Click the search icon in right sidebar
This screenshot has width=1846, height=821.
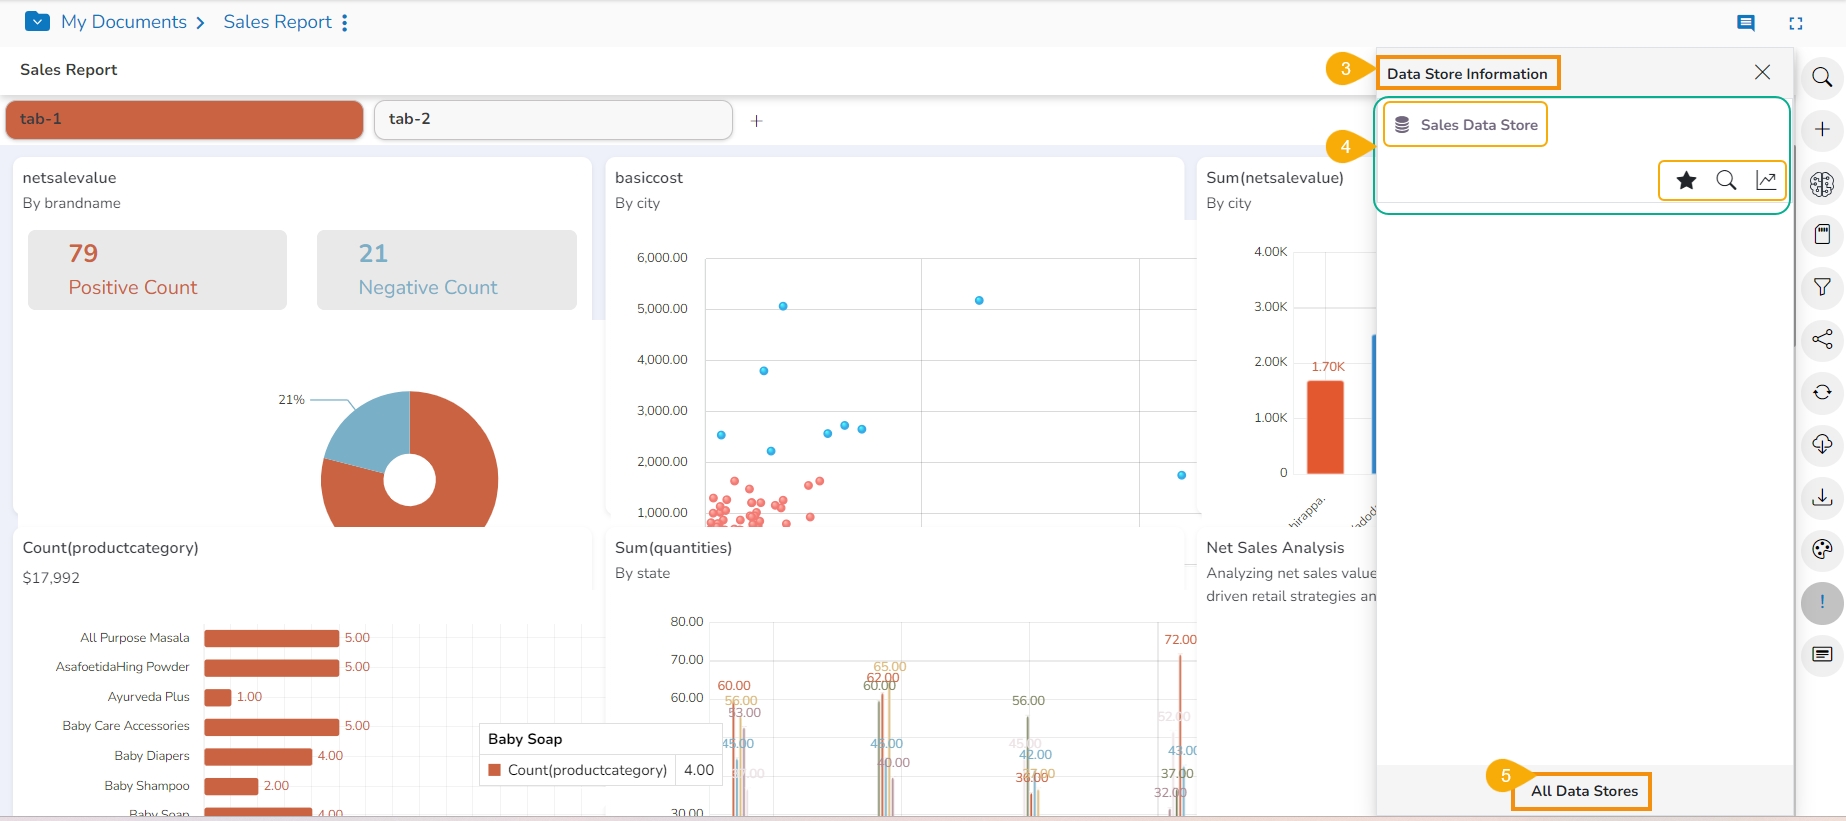1822,78
